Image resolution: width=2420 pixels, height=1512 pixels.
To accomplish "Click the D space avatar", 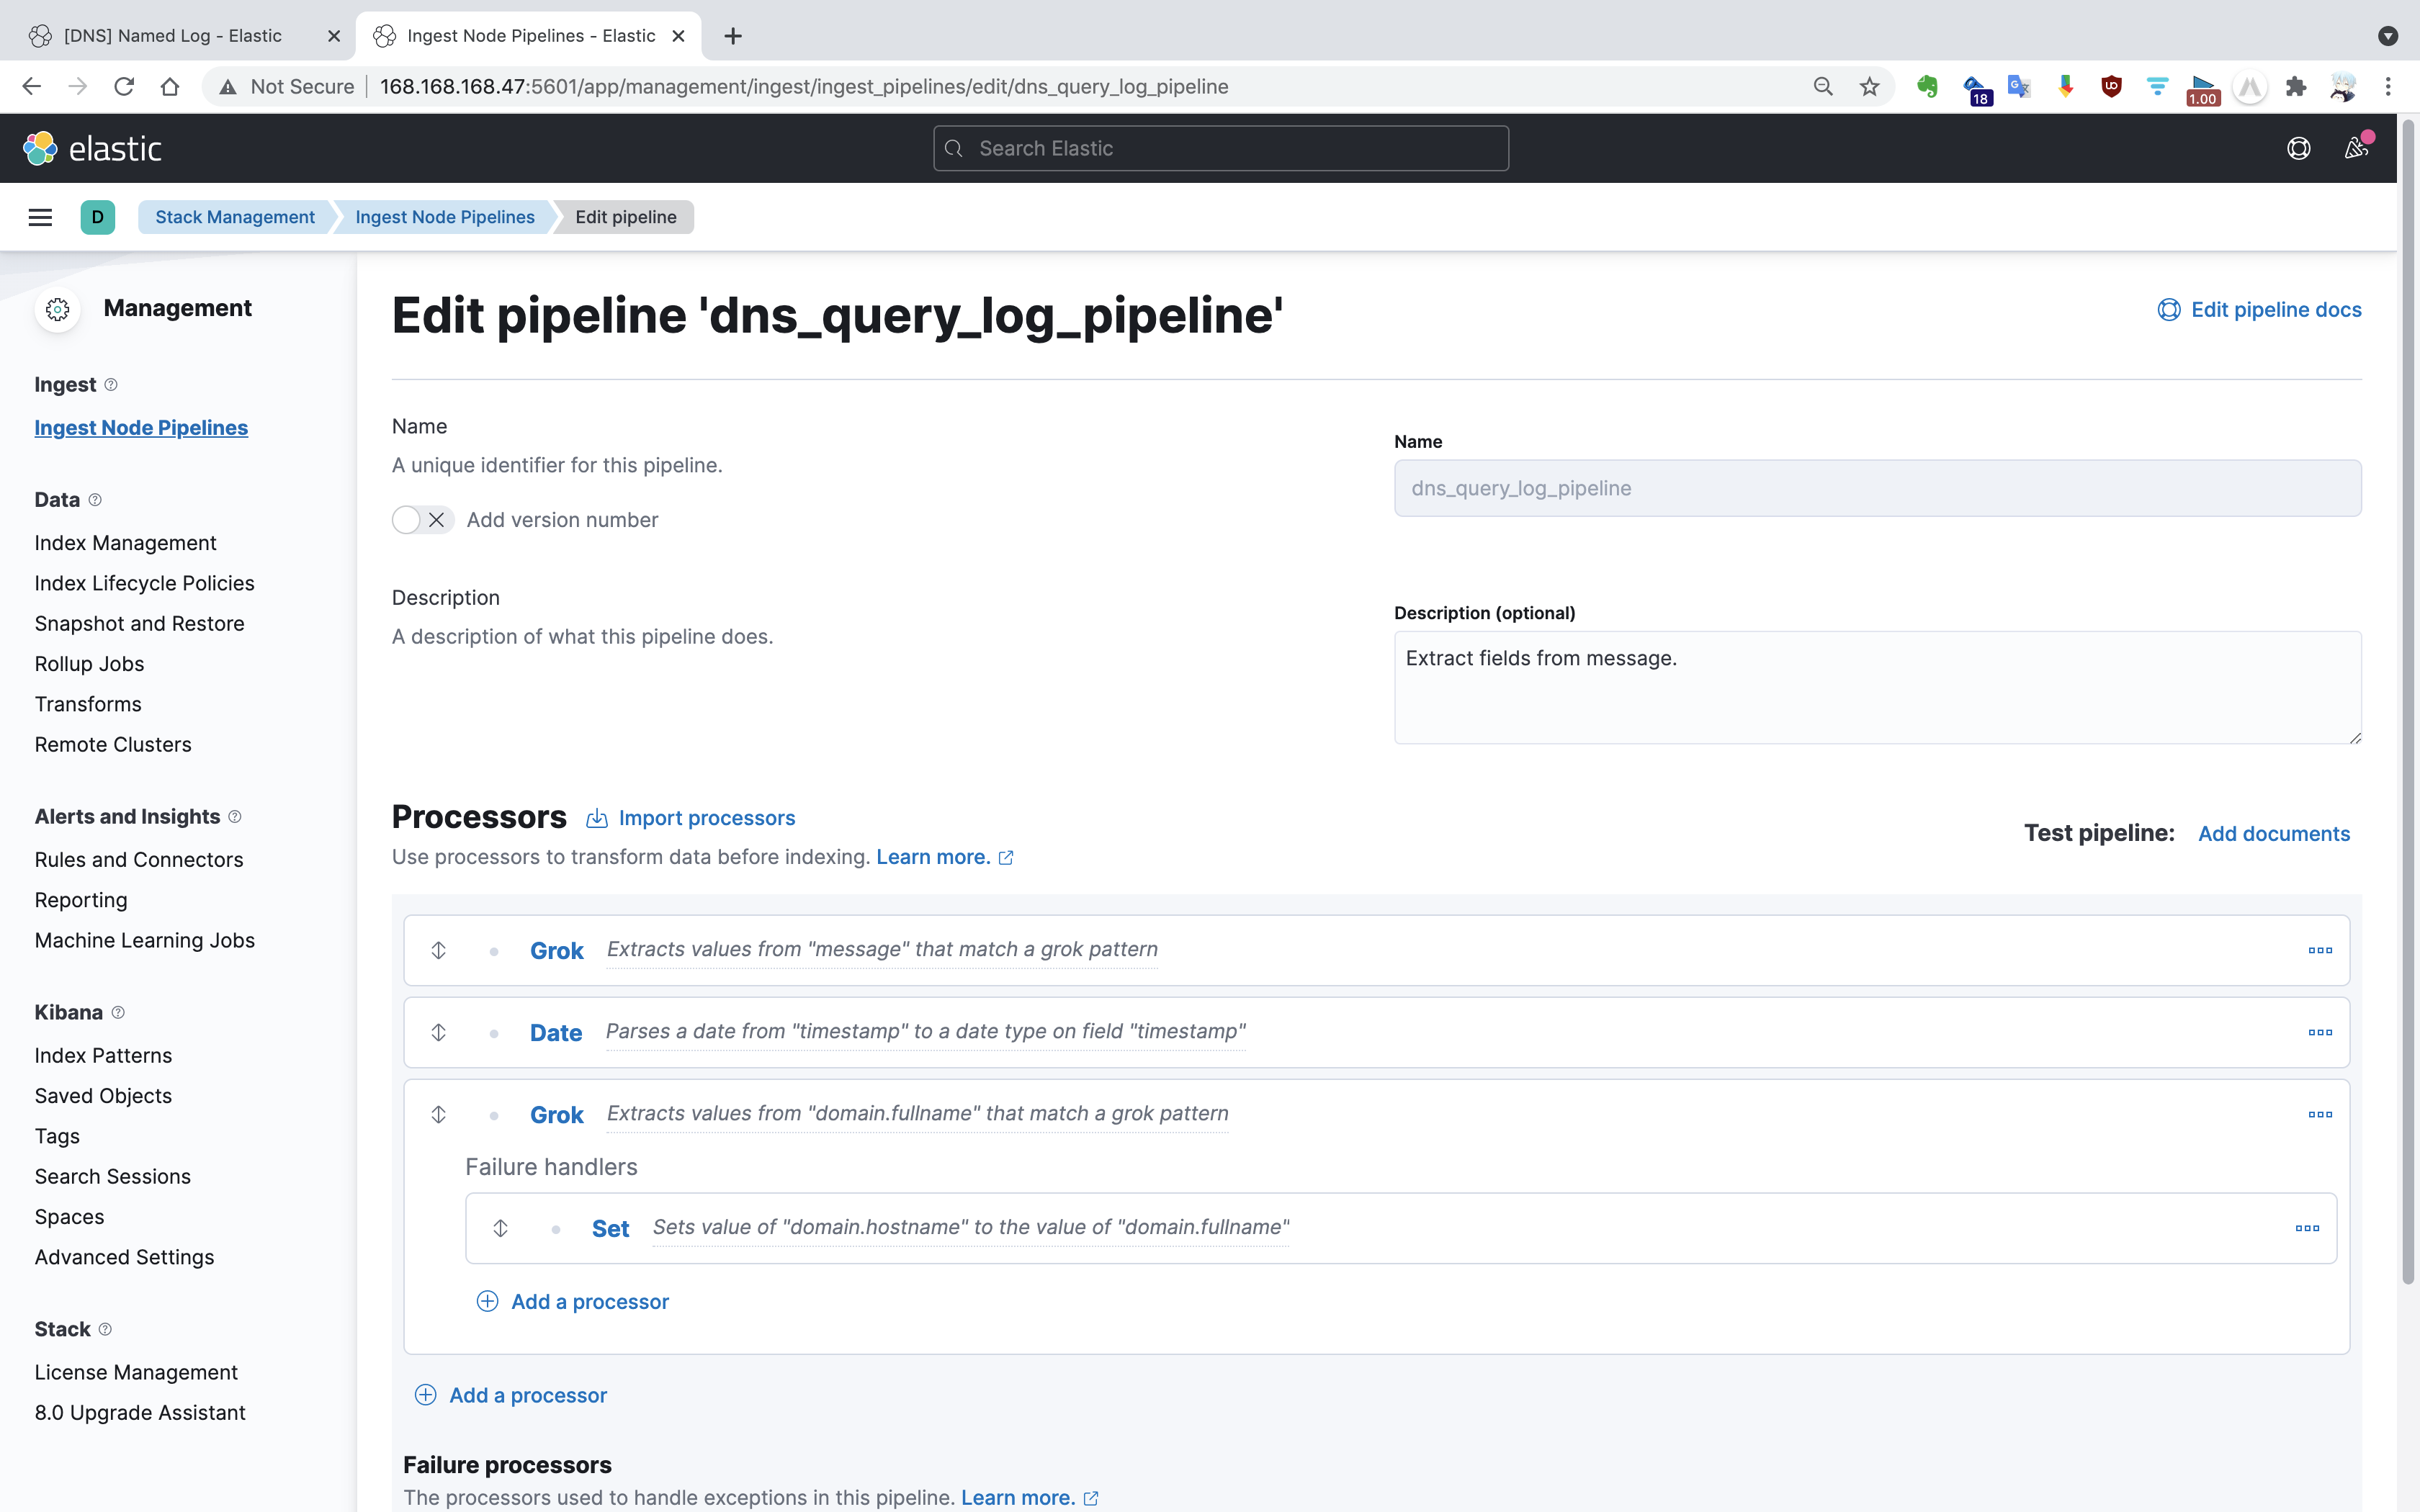I will [97, 217].
